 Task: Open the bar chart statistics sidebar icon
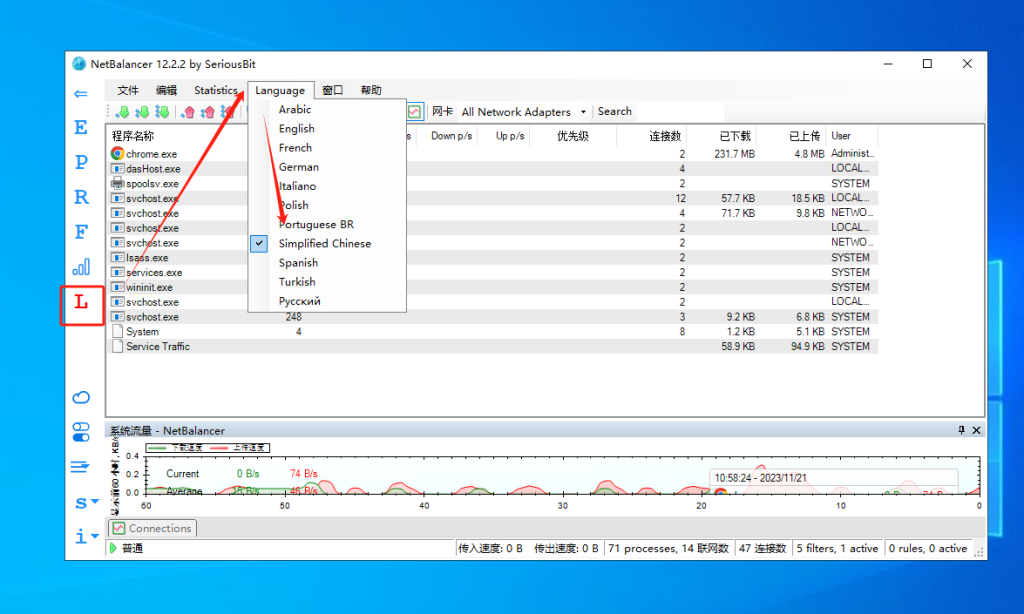click(x=81, y=267)
